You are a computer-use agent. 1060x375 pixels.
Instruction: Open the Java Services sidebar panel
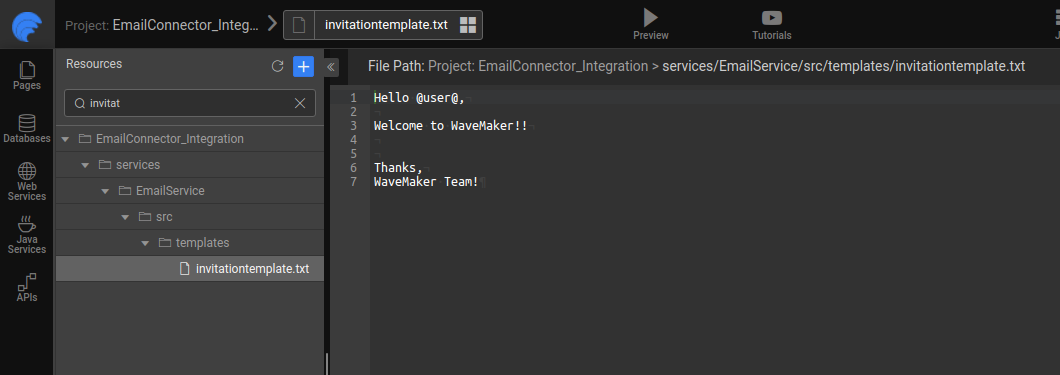pos(27,235)
